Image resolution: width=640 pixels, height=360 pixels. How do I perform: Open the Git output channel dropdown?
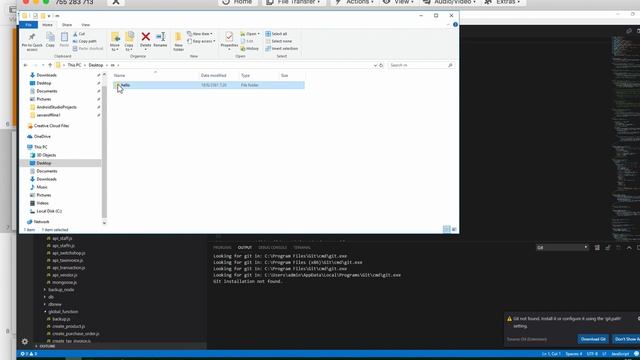[x=562, y=247]
